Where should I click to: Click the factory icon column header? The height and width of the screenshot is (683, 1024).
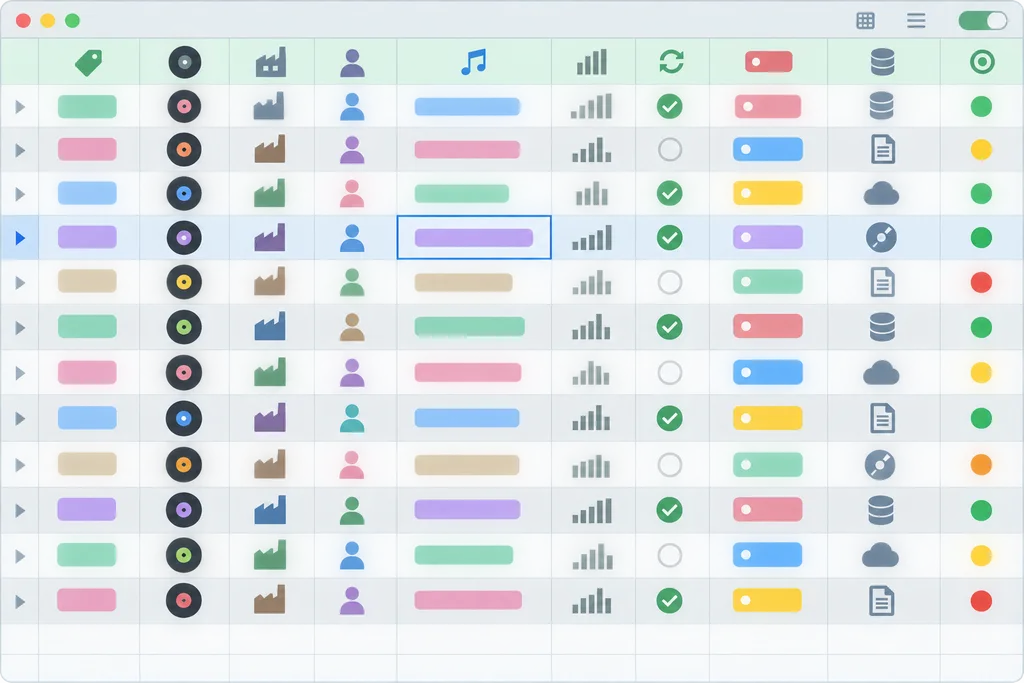pos(270,63)
